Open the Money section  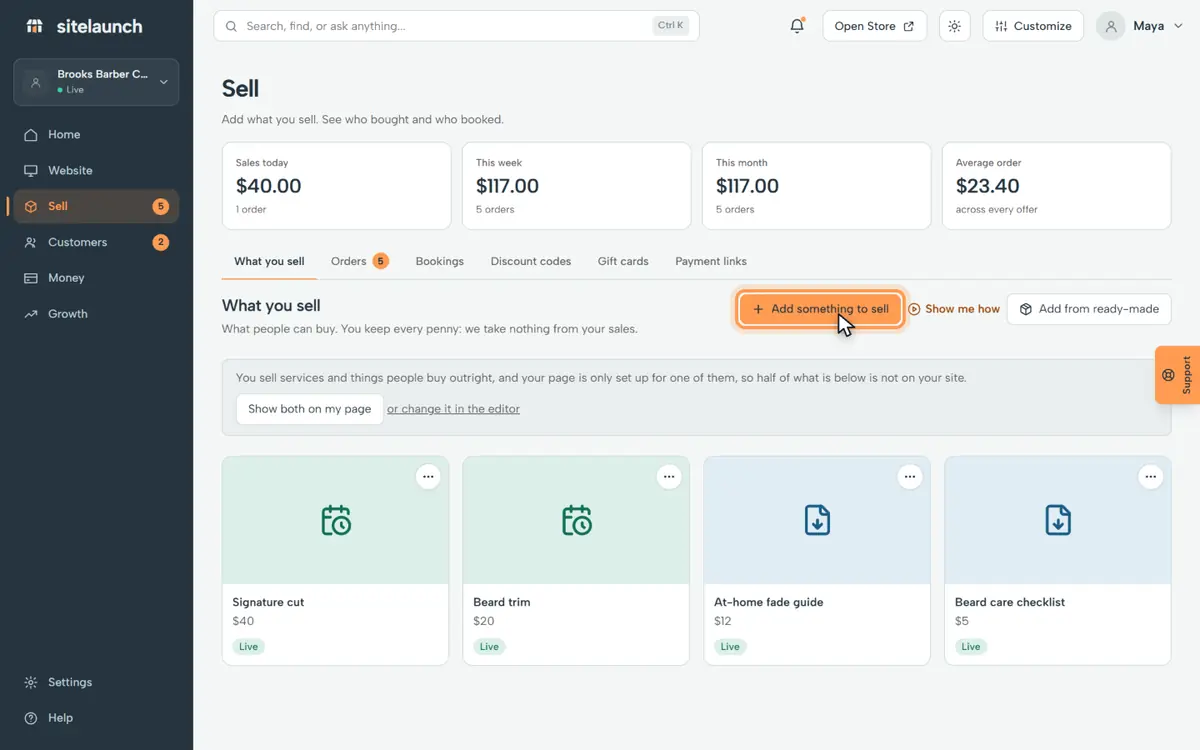(96, 278)
